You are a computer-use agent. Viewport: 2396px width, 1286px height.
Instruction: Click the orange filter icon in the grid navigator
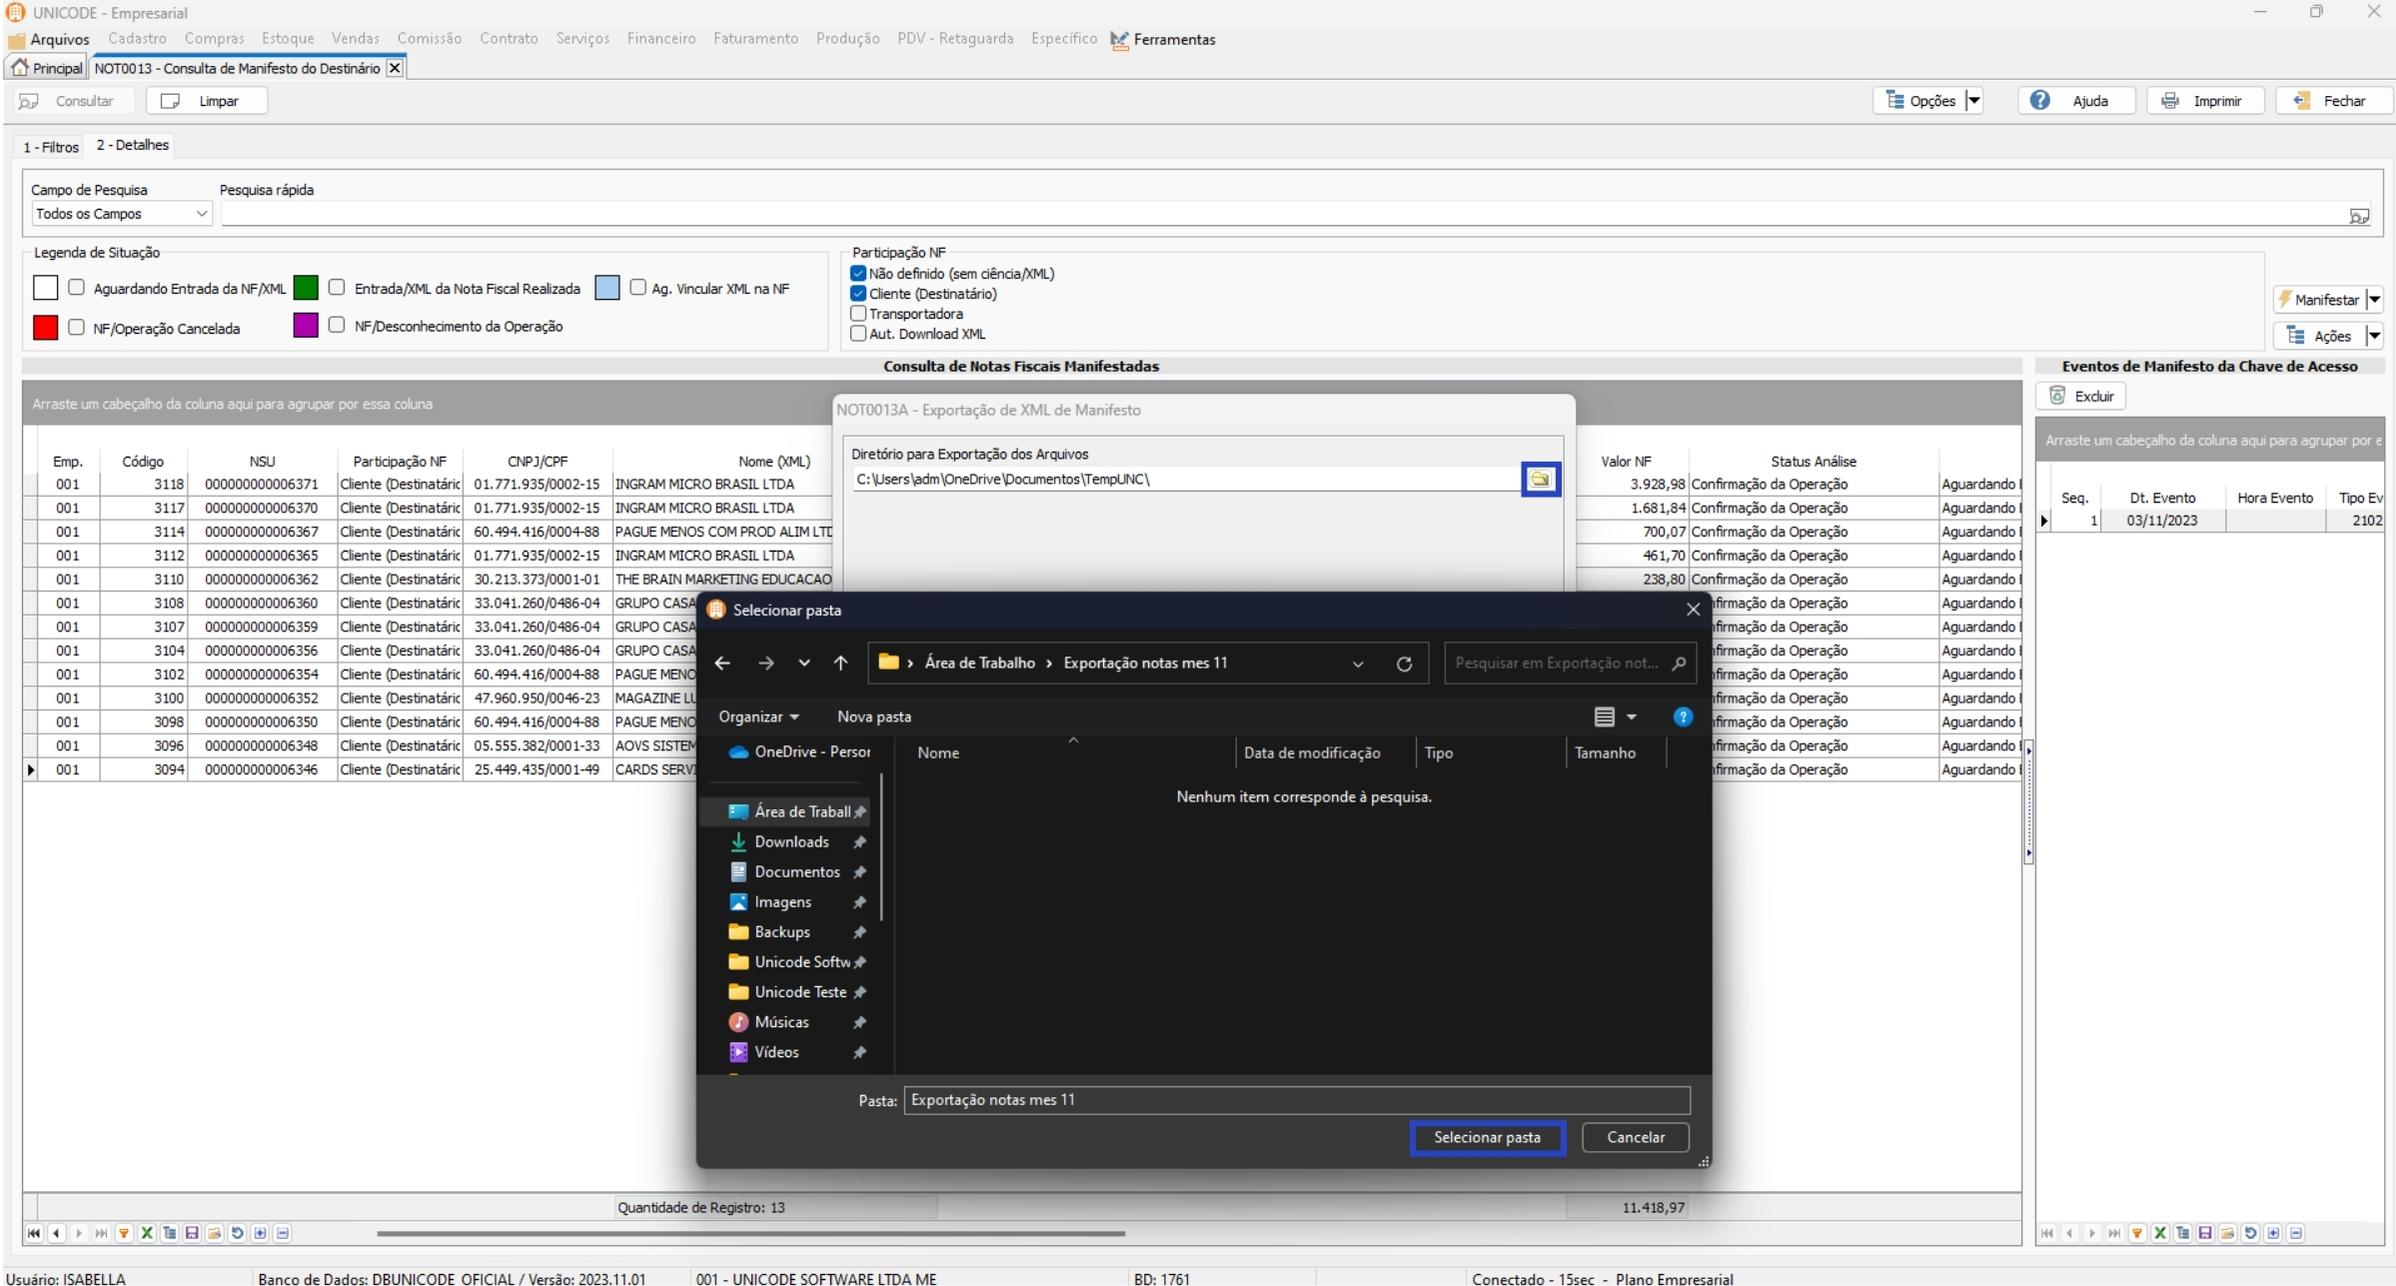[x=124, y=1233]
